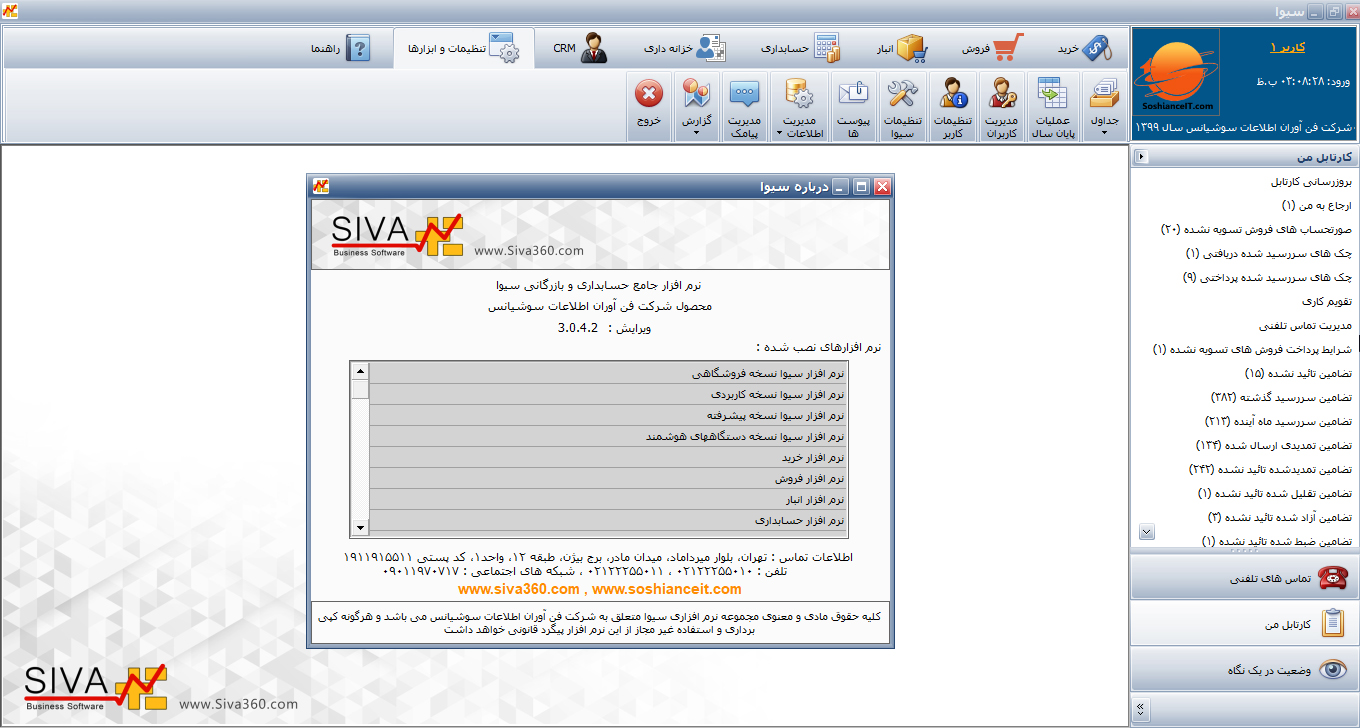1360x728 pixels.
Task: Click the sidebar list scroll-down arrow
Action: click(1146, 532)
